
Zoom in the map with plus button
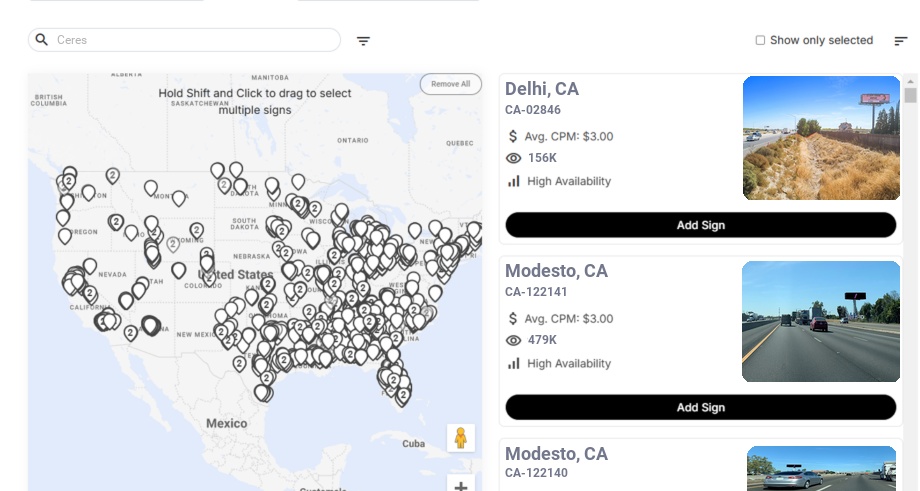point(460,486)
